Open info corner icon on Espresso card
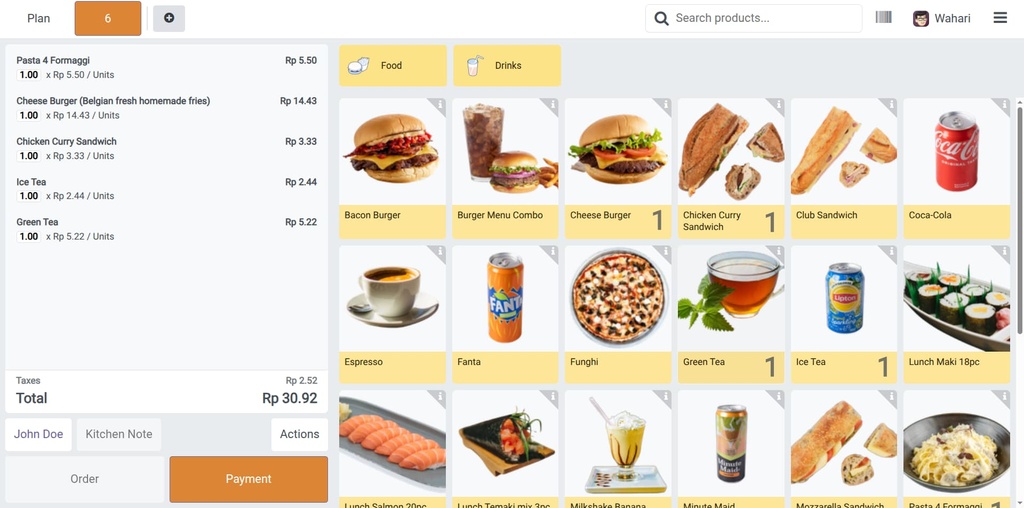The width and height of the screenshot is (1024, 508). [440, 251]
